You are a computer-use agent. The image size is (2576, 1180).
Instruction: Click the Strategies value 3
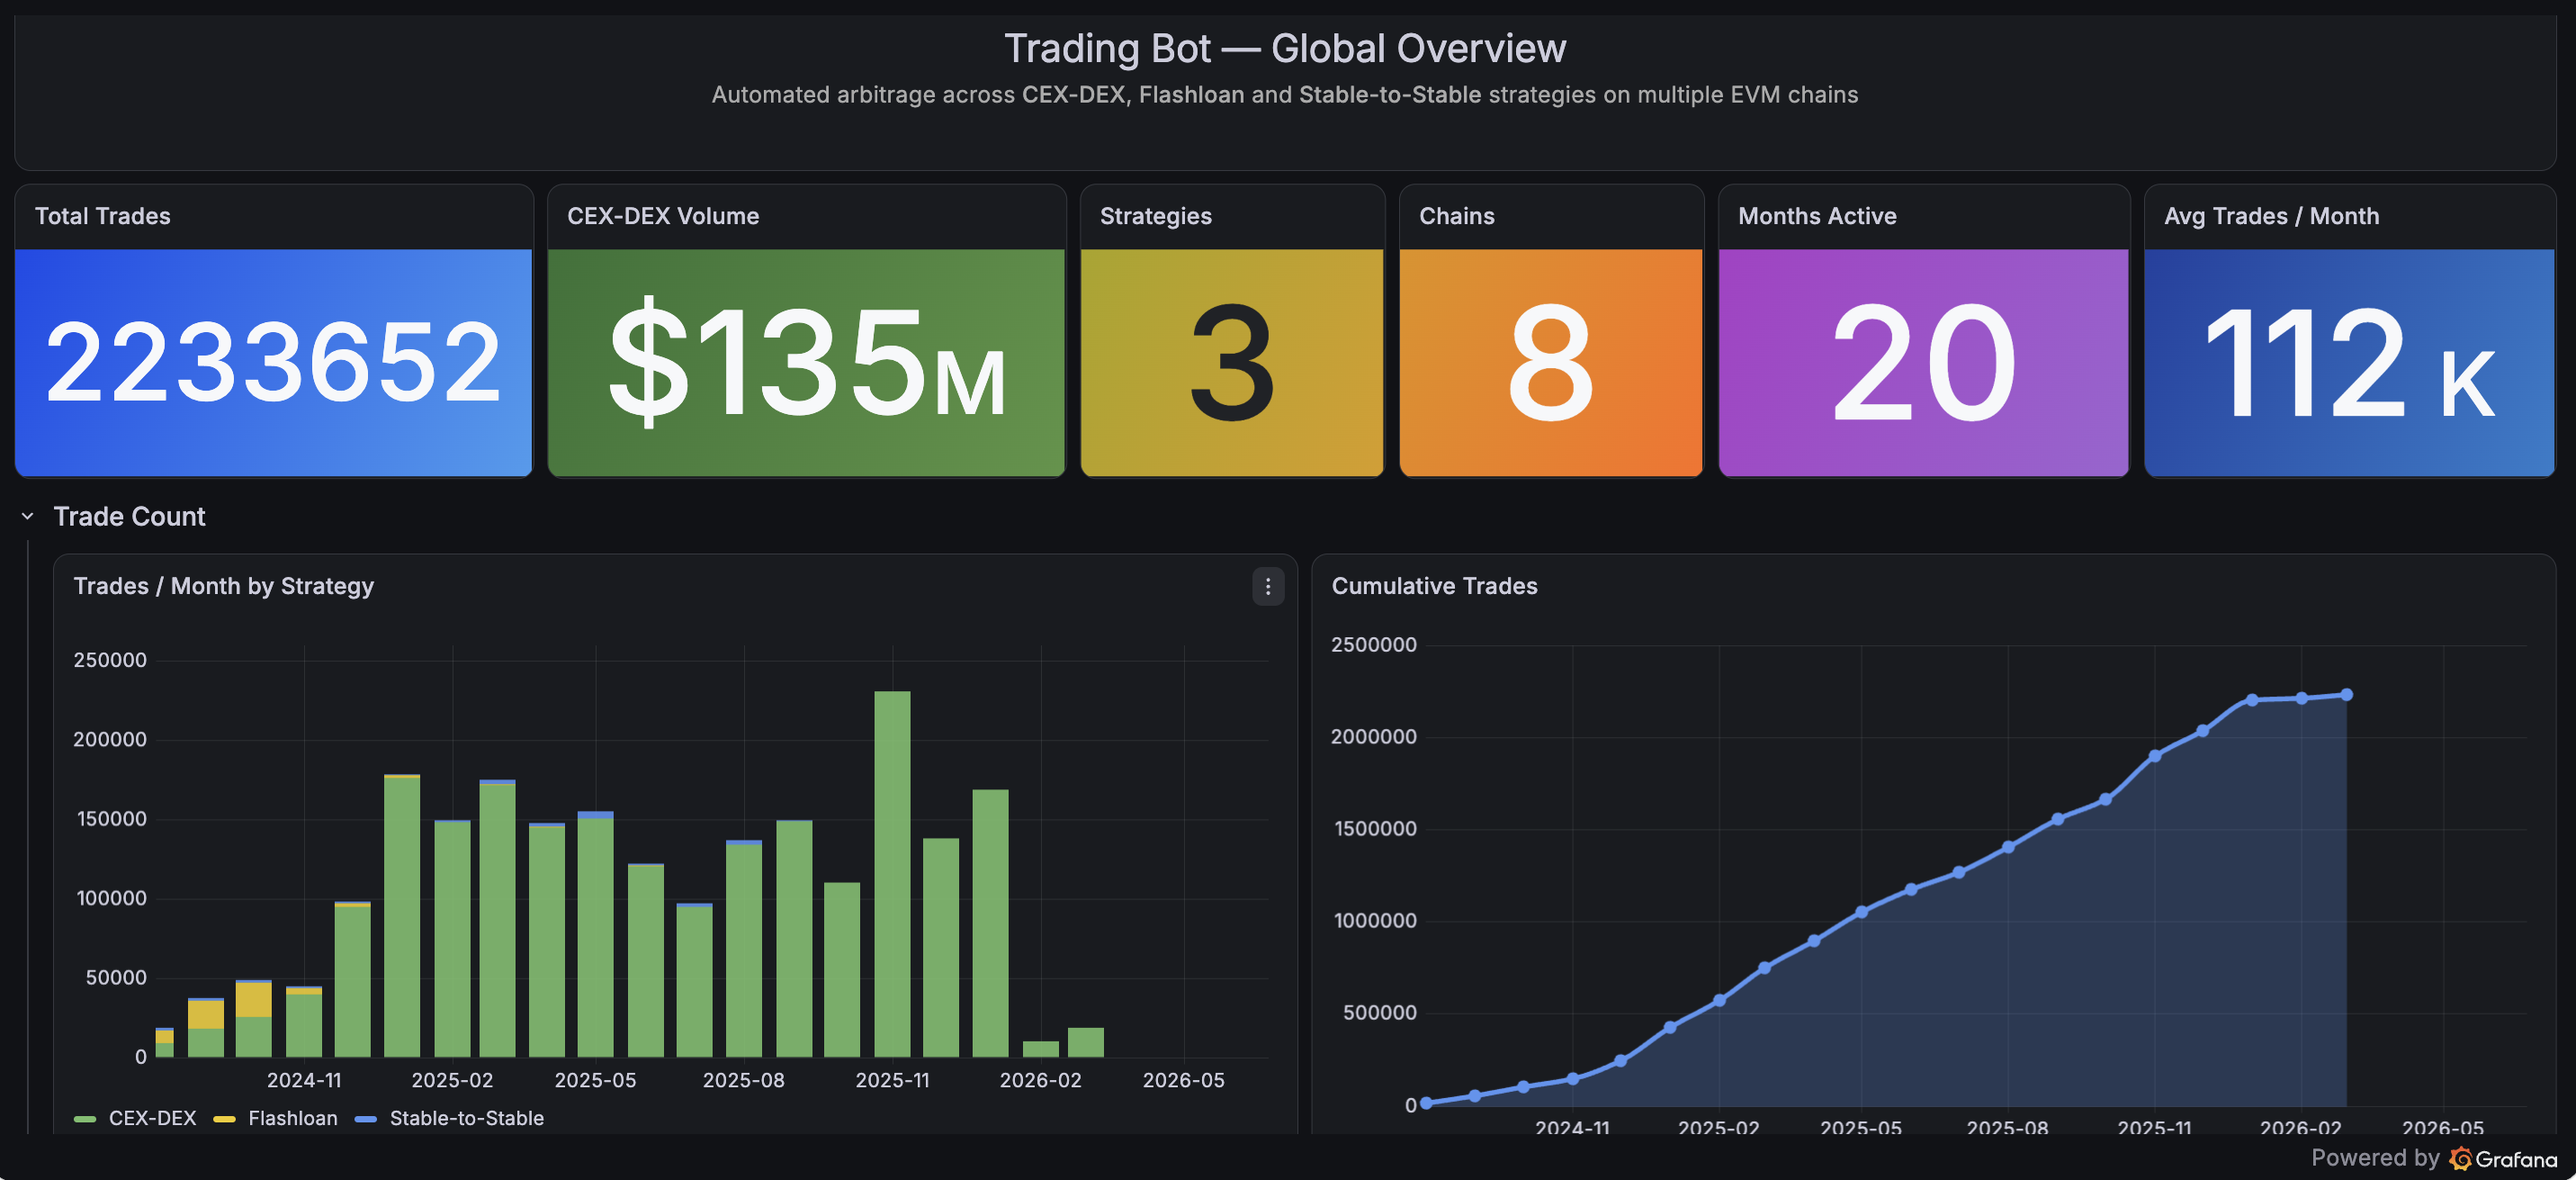[x=1232, y=362]
